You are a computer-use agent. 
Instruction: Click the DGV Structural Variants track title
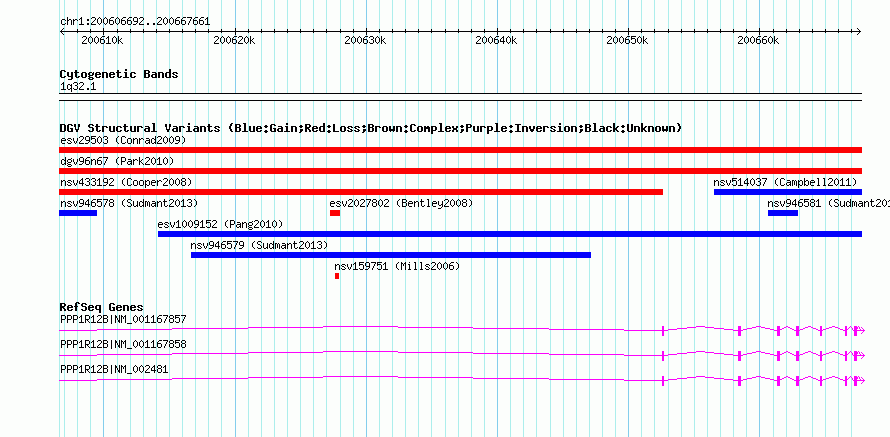371,128
